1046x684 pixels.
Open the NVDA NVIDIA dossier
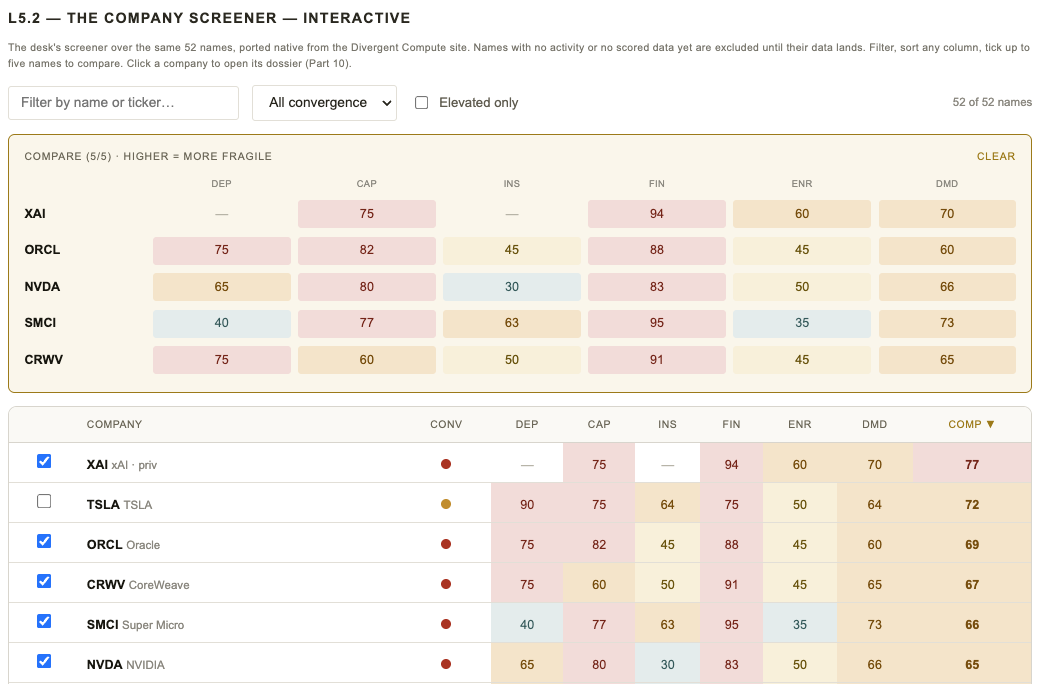coord(125,665)
